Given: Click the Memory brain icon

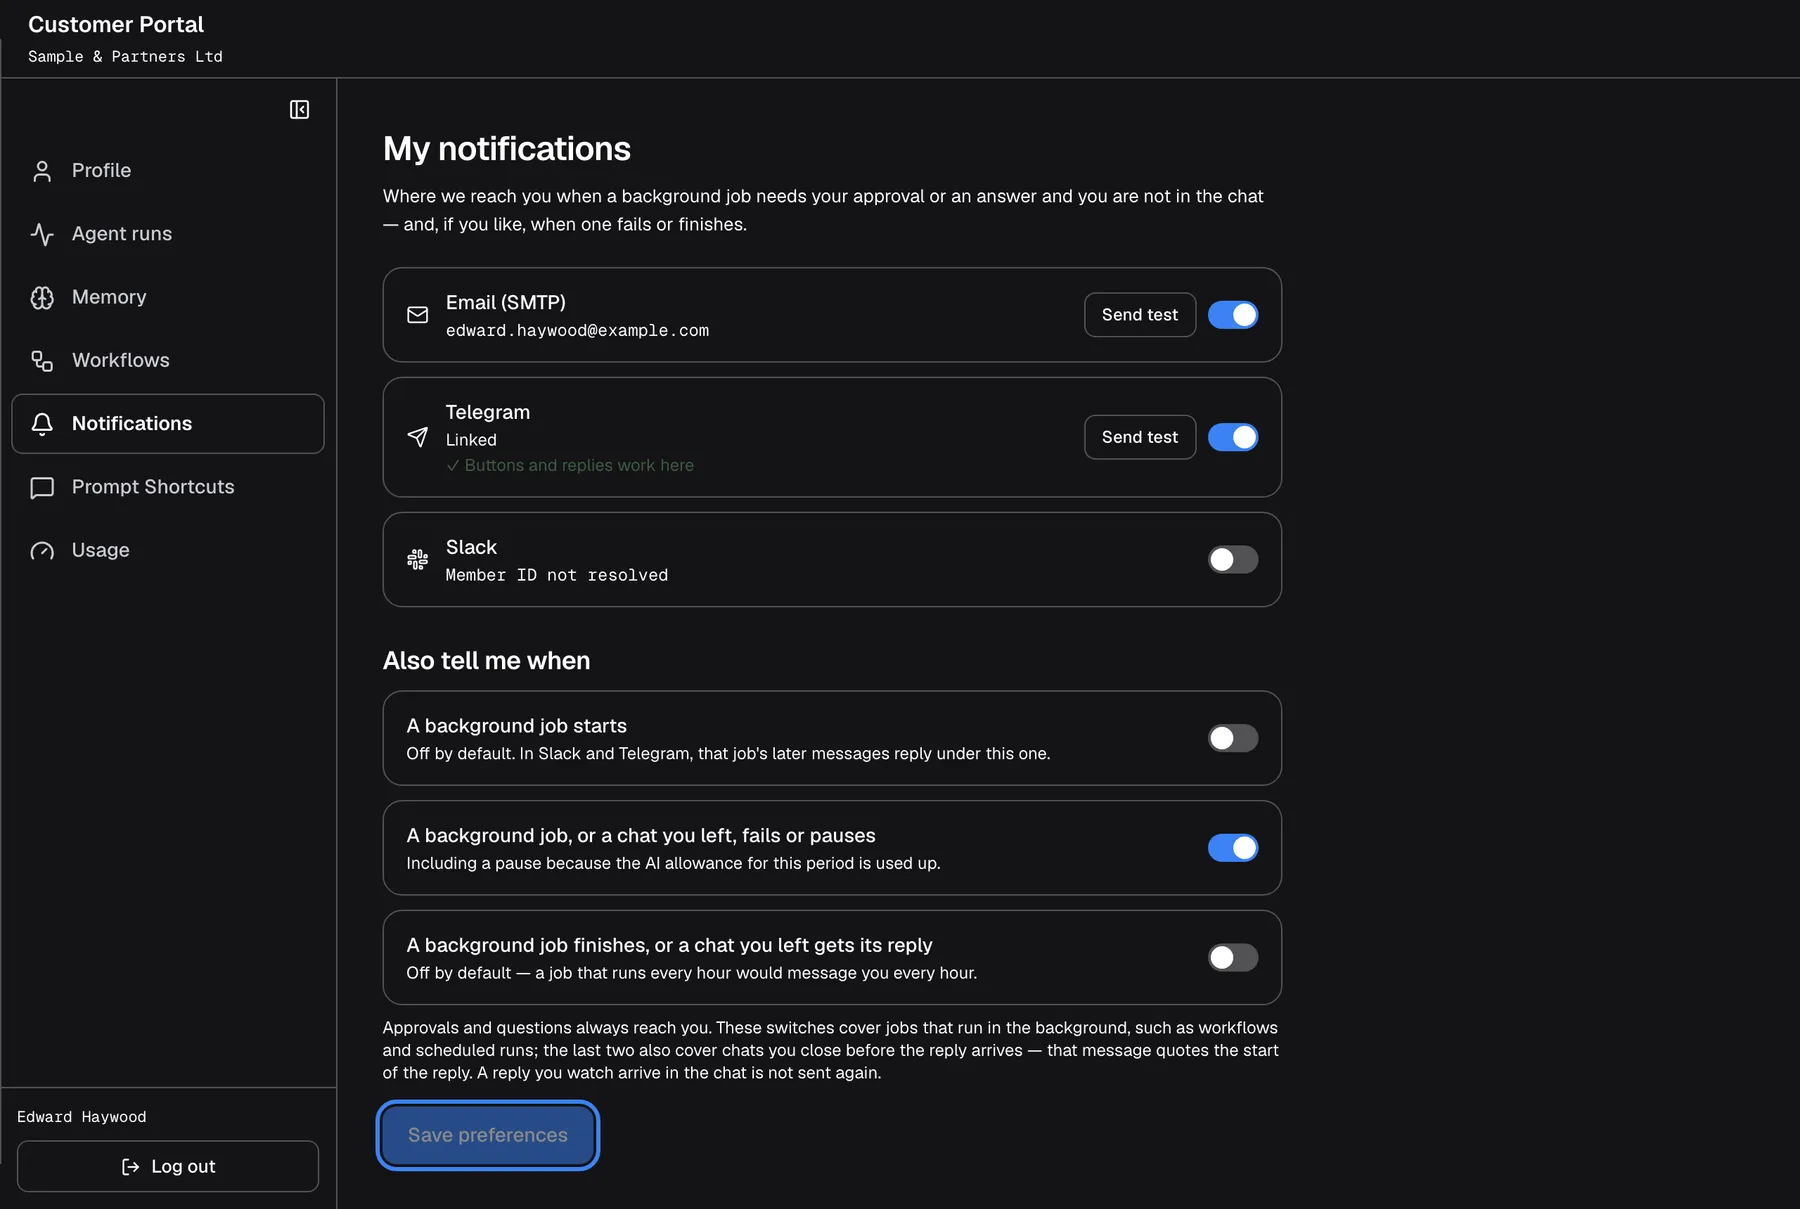Looking at the screenshot, I should pos(42,297).
